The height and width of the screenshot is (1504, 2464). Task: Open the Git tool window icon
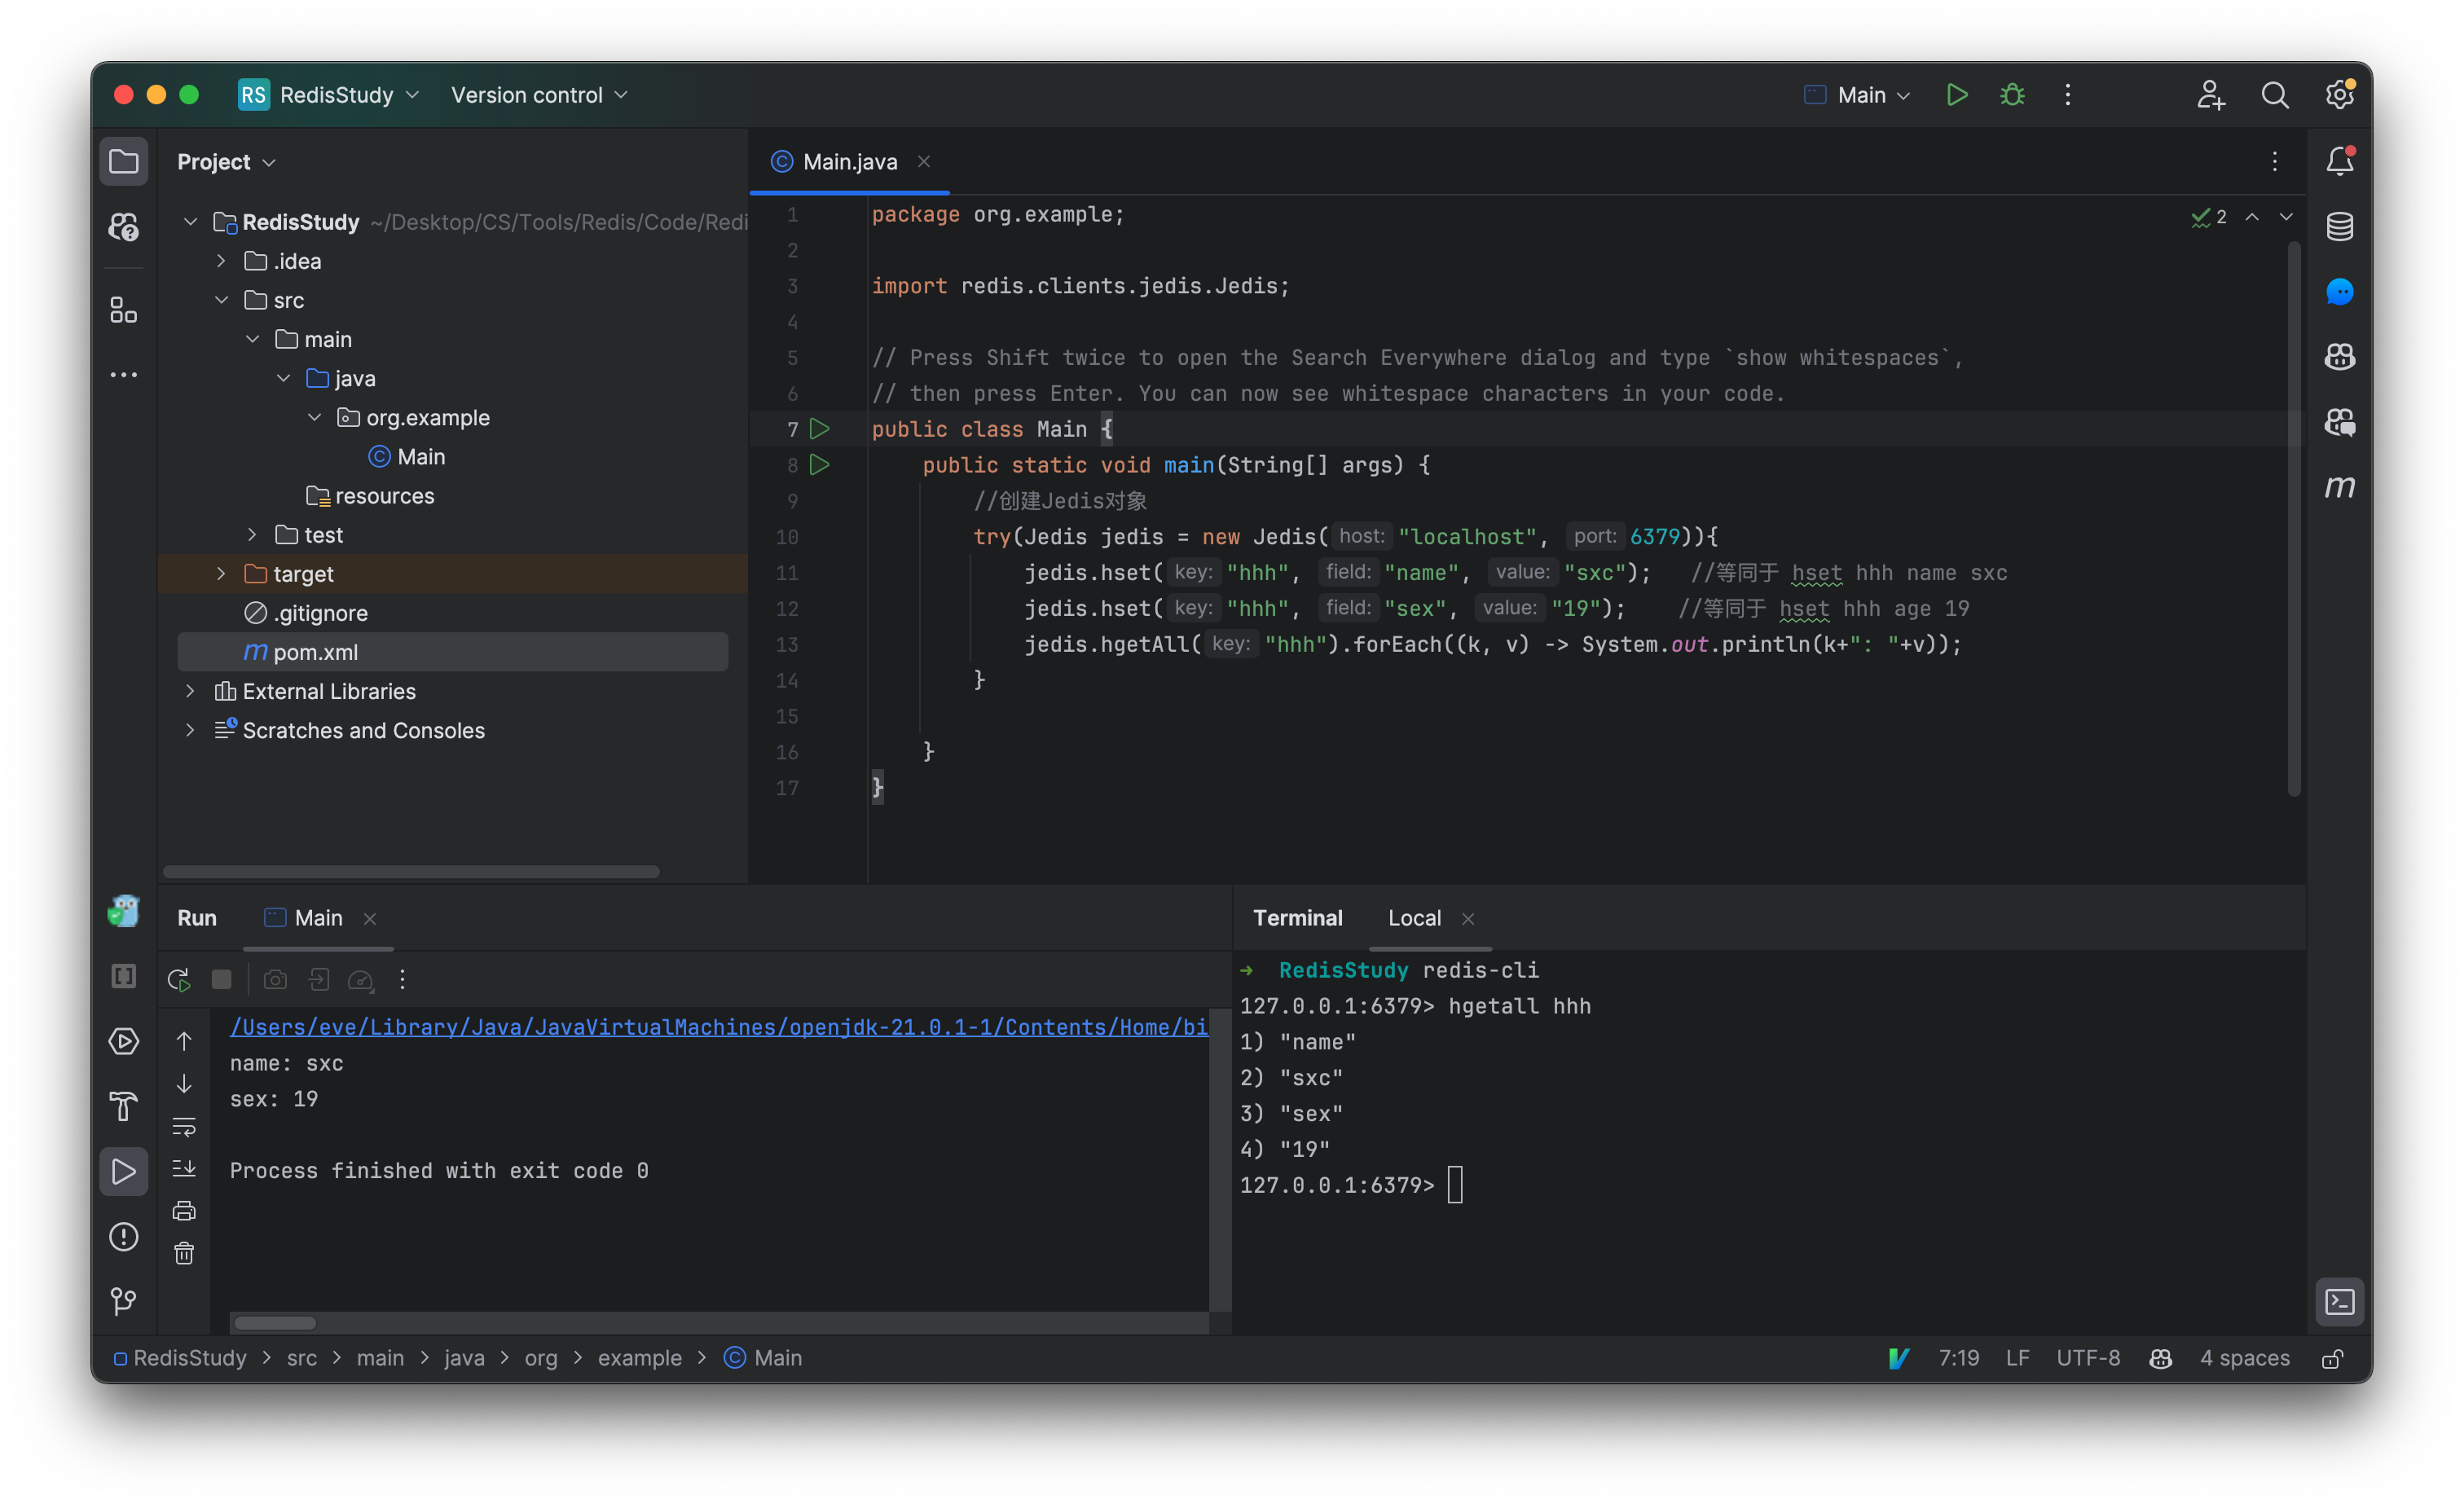pyautogui.click(x=123, y=1301)
